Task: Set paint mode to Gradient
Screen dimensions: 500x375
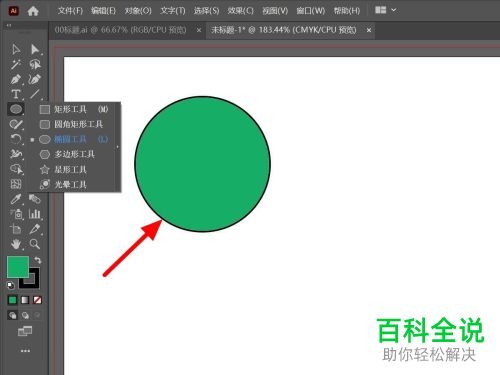Action: 25,300
